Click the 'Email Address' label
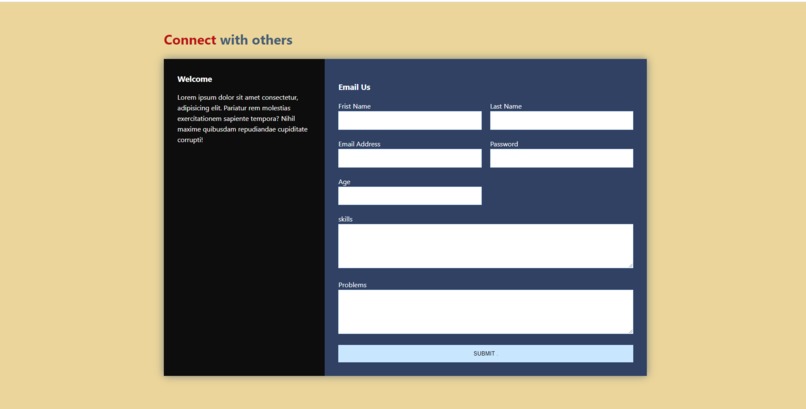 pos(359,144)
